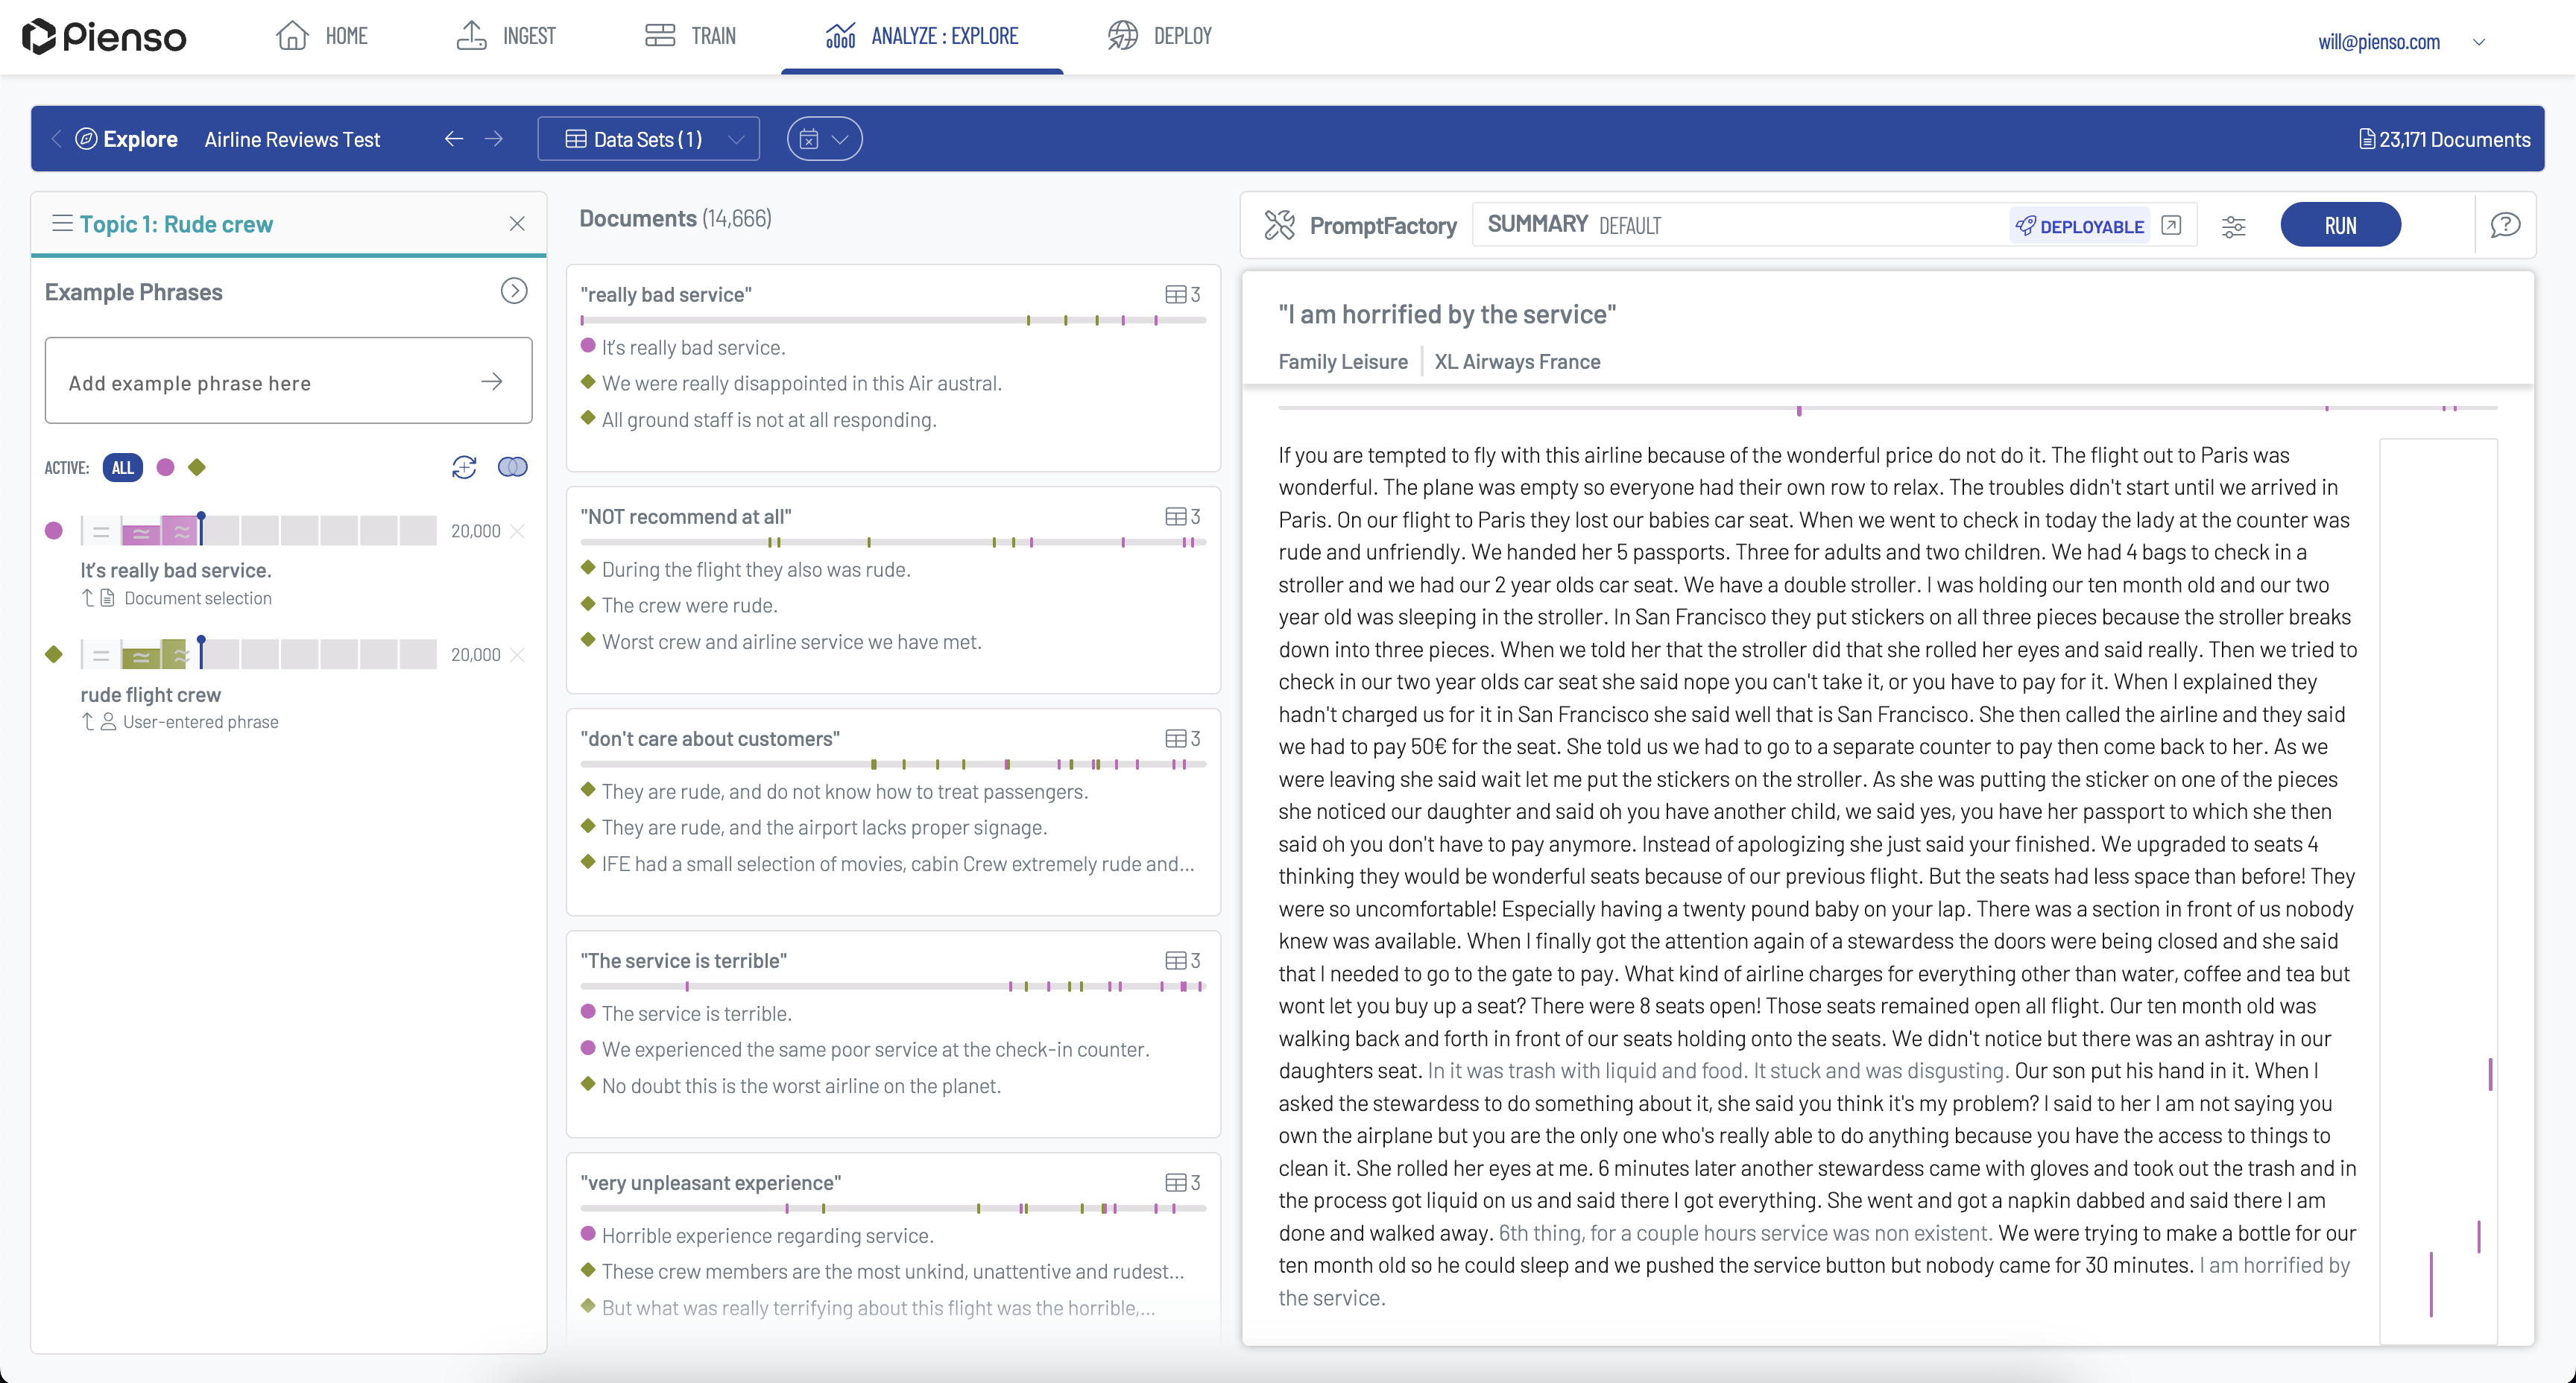Click the pink circle marker beside bad service slider
Image resolution: width=2576 pixels, height=1383 pixels.
pos(54,530)
